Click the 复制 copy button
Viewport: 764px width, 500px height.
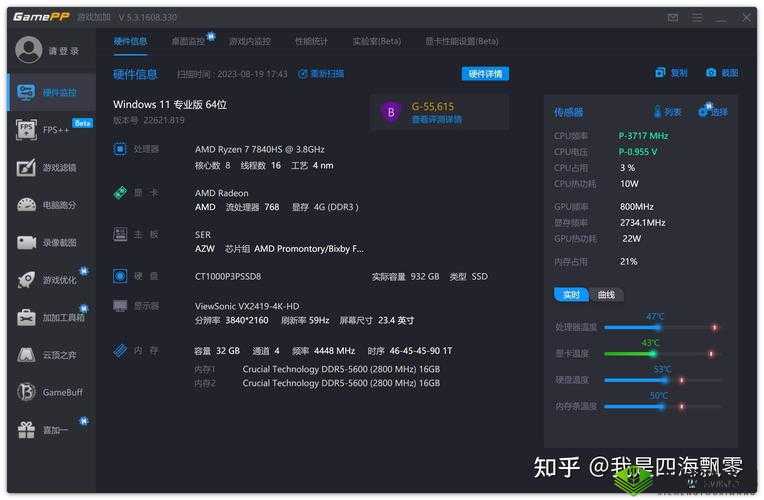pyautogui.click(x=671, y=73)
